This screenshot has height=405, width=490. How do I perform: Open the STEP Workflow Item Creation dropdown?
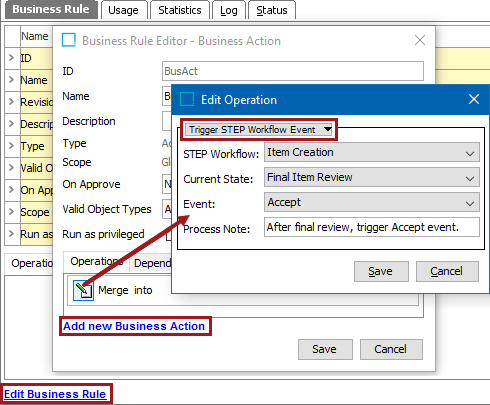372,153
